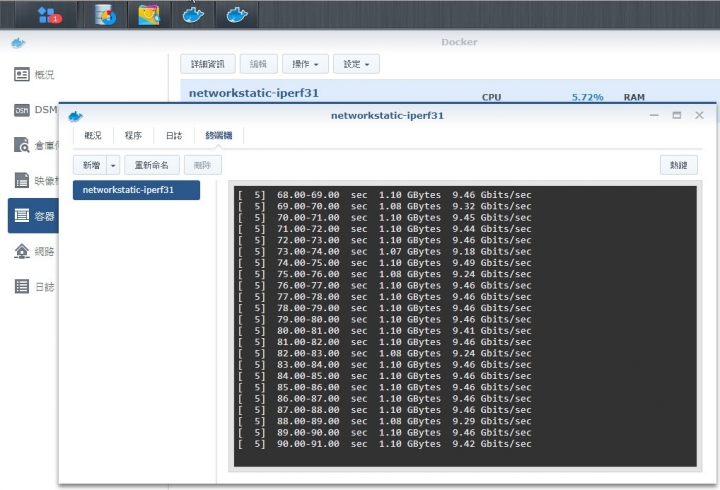Click whale icon in container dialog title
Viewport: 720px width, 490px height.
coord(75,116)
